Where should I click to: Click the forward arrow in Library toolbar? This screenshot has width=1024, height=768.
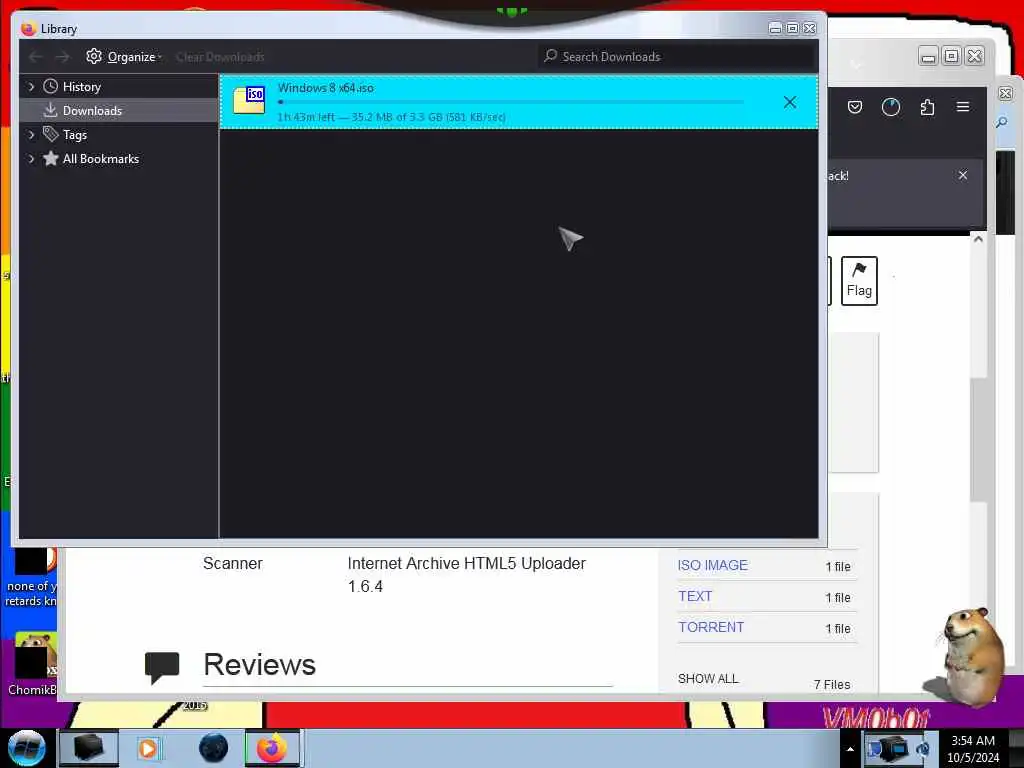tap(62, 57)
